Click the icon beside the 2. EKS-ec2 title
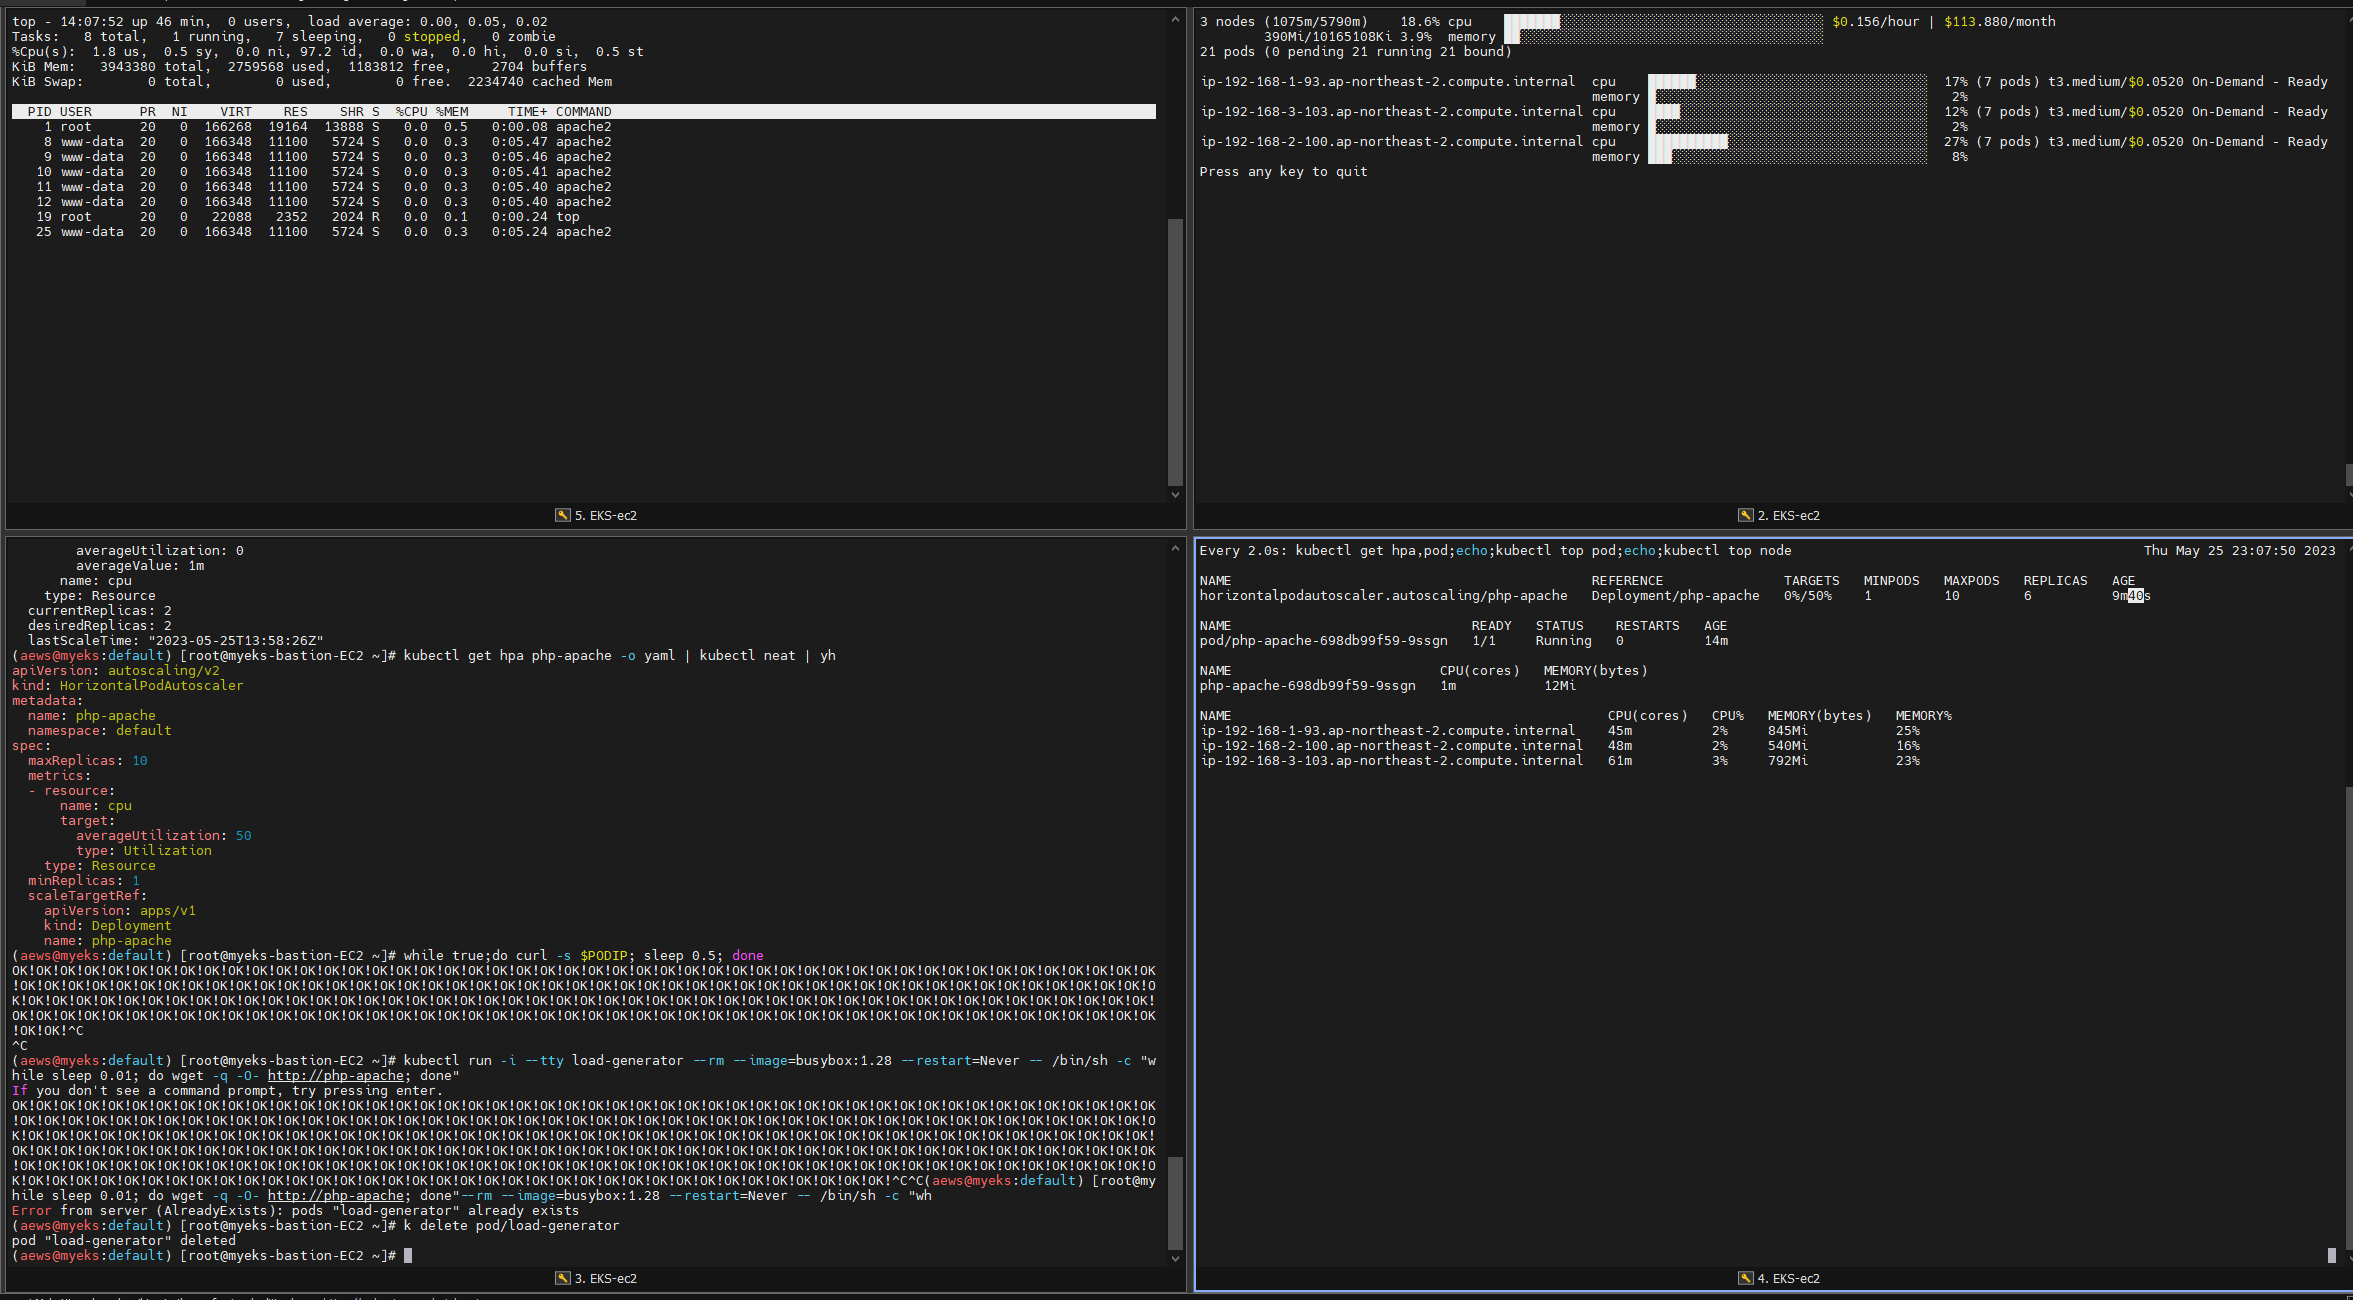 click(x=1746, y=515)
